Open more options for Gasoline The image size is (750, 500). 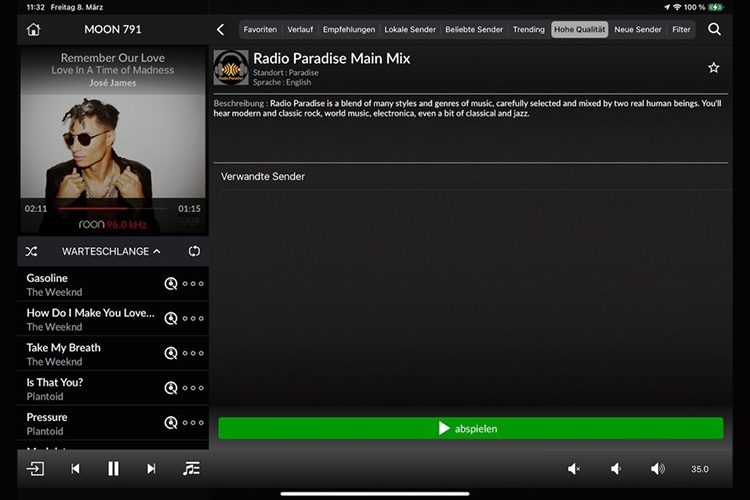tap(193, 284)
